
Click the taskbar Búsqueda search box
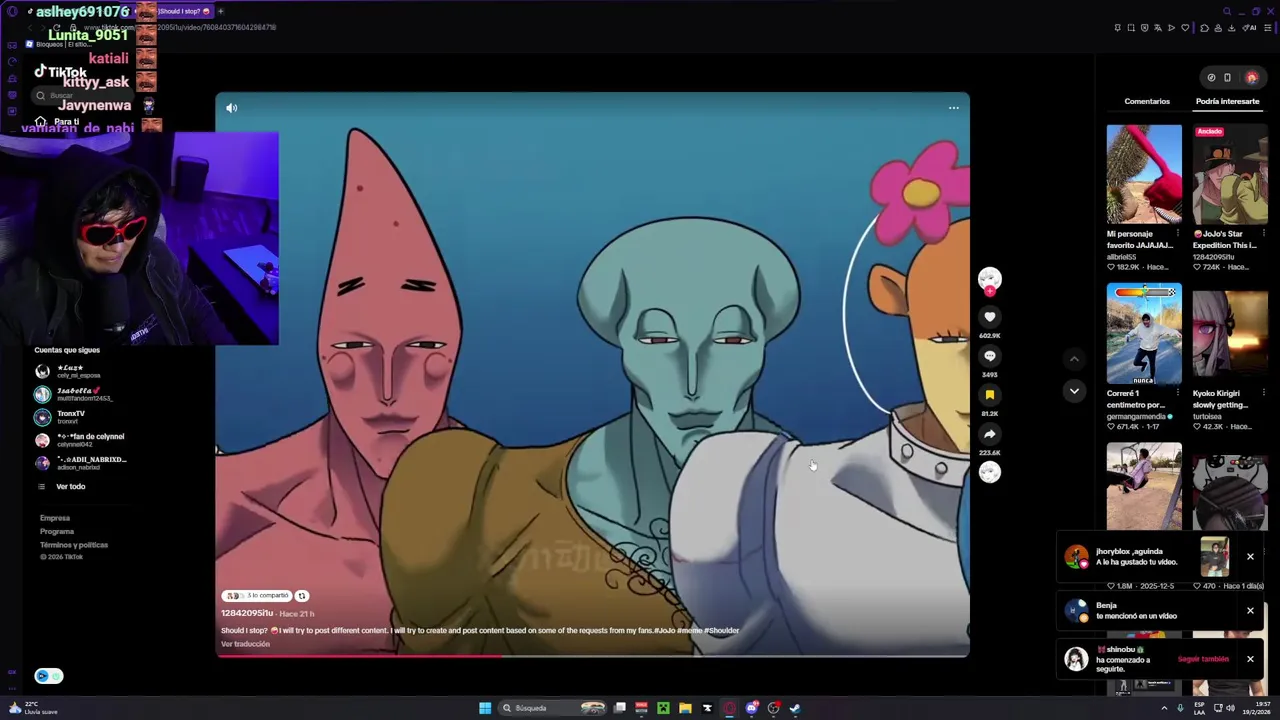tap(553, 708)
